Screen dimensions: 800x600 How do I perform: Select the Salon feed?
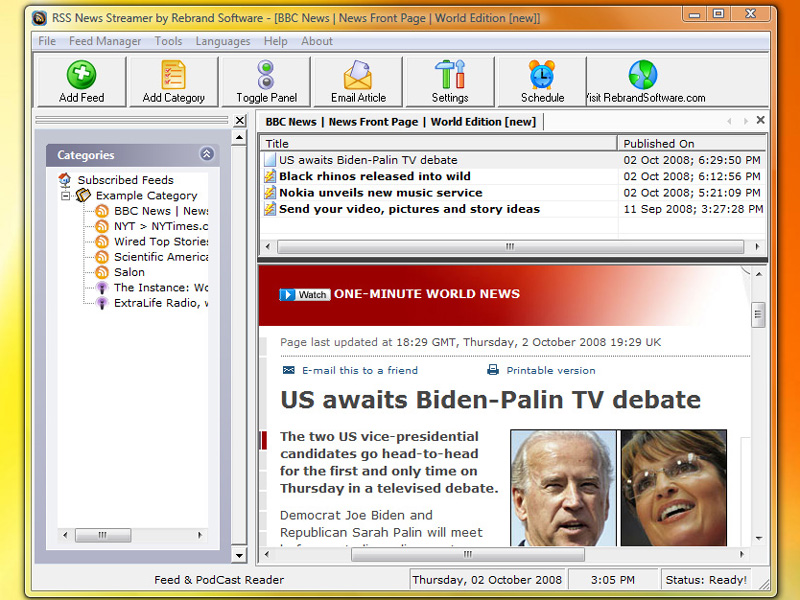[x=129, y=272]
